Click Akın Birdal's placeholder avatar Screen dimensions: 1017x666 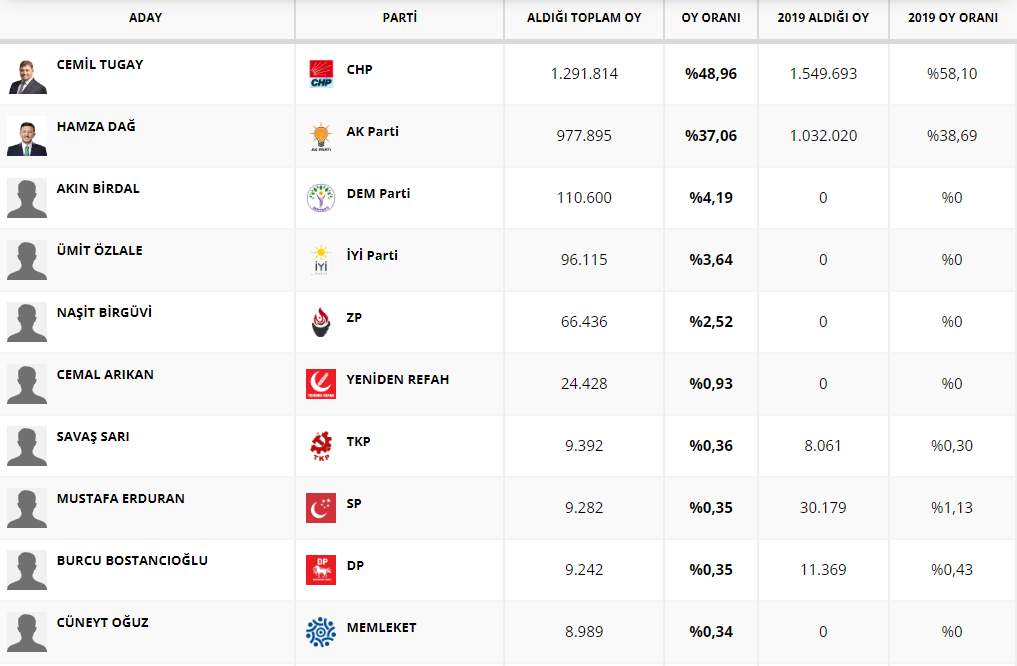click(27, 198)
